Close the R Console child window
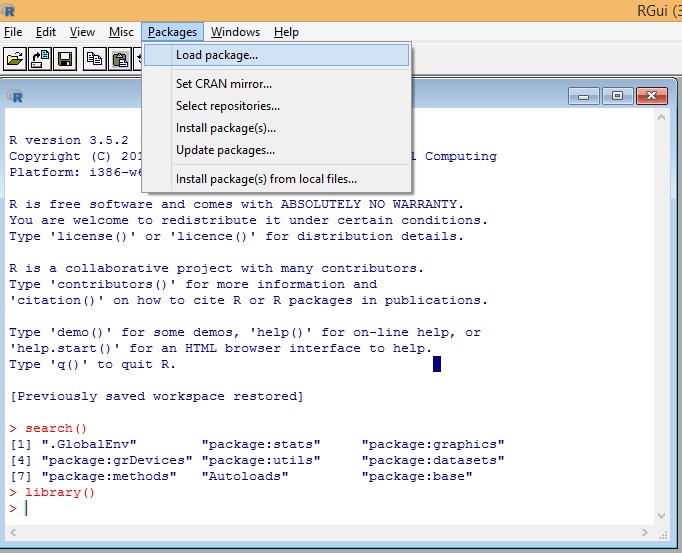682x553 pixels. [x=652, y=96]
